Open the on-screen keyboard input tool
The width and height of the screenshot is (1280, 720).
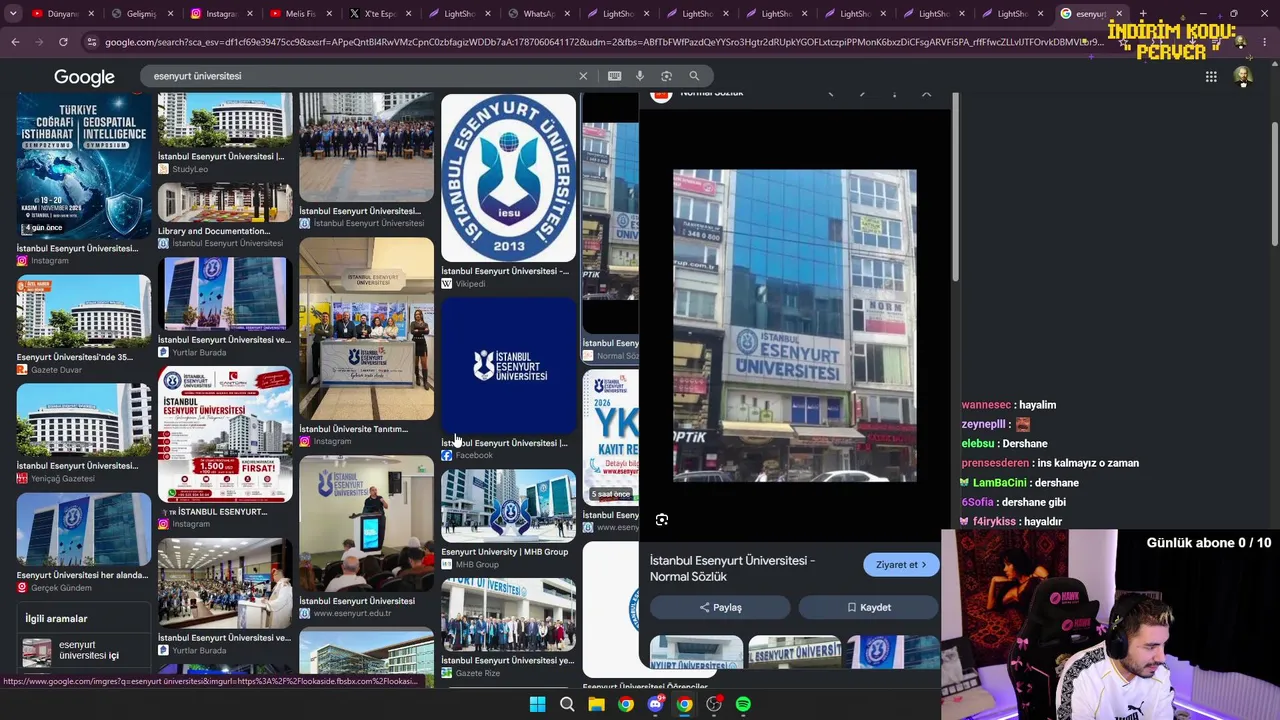click(614, 76)
